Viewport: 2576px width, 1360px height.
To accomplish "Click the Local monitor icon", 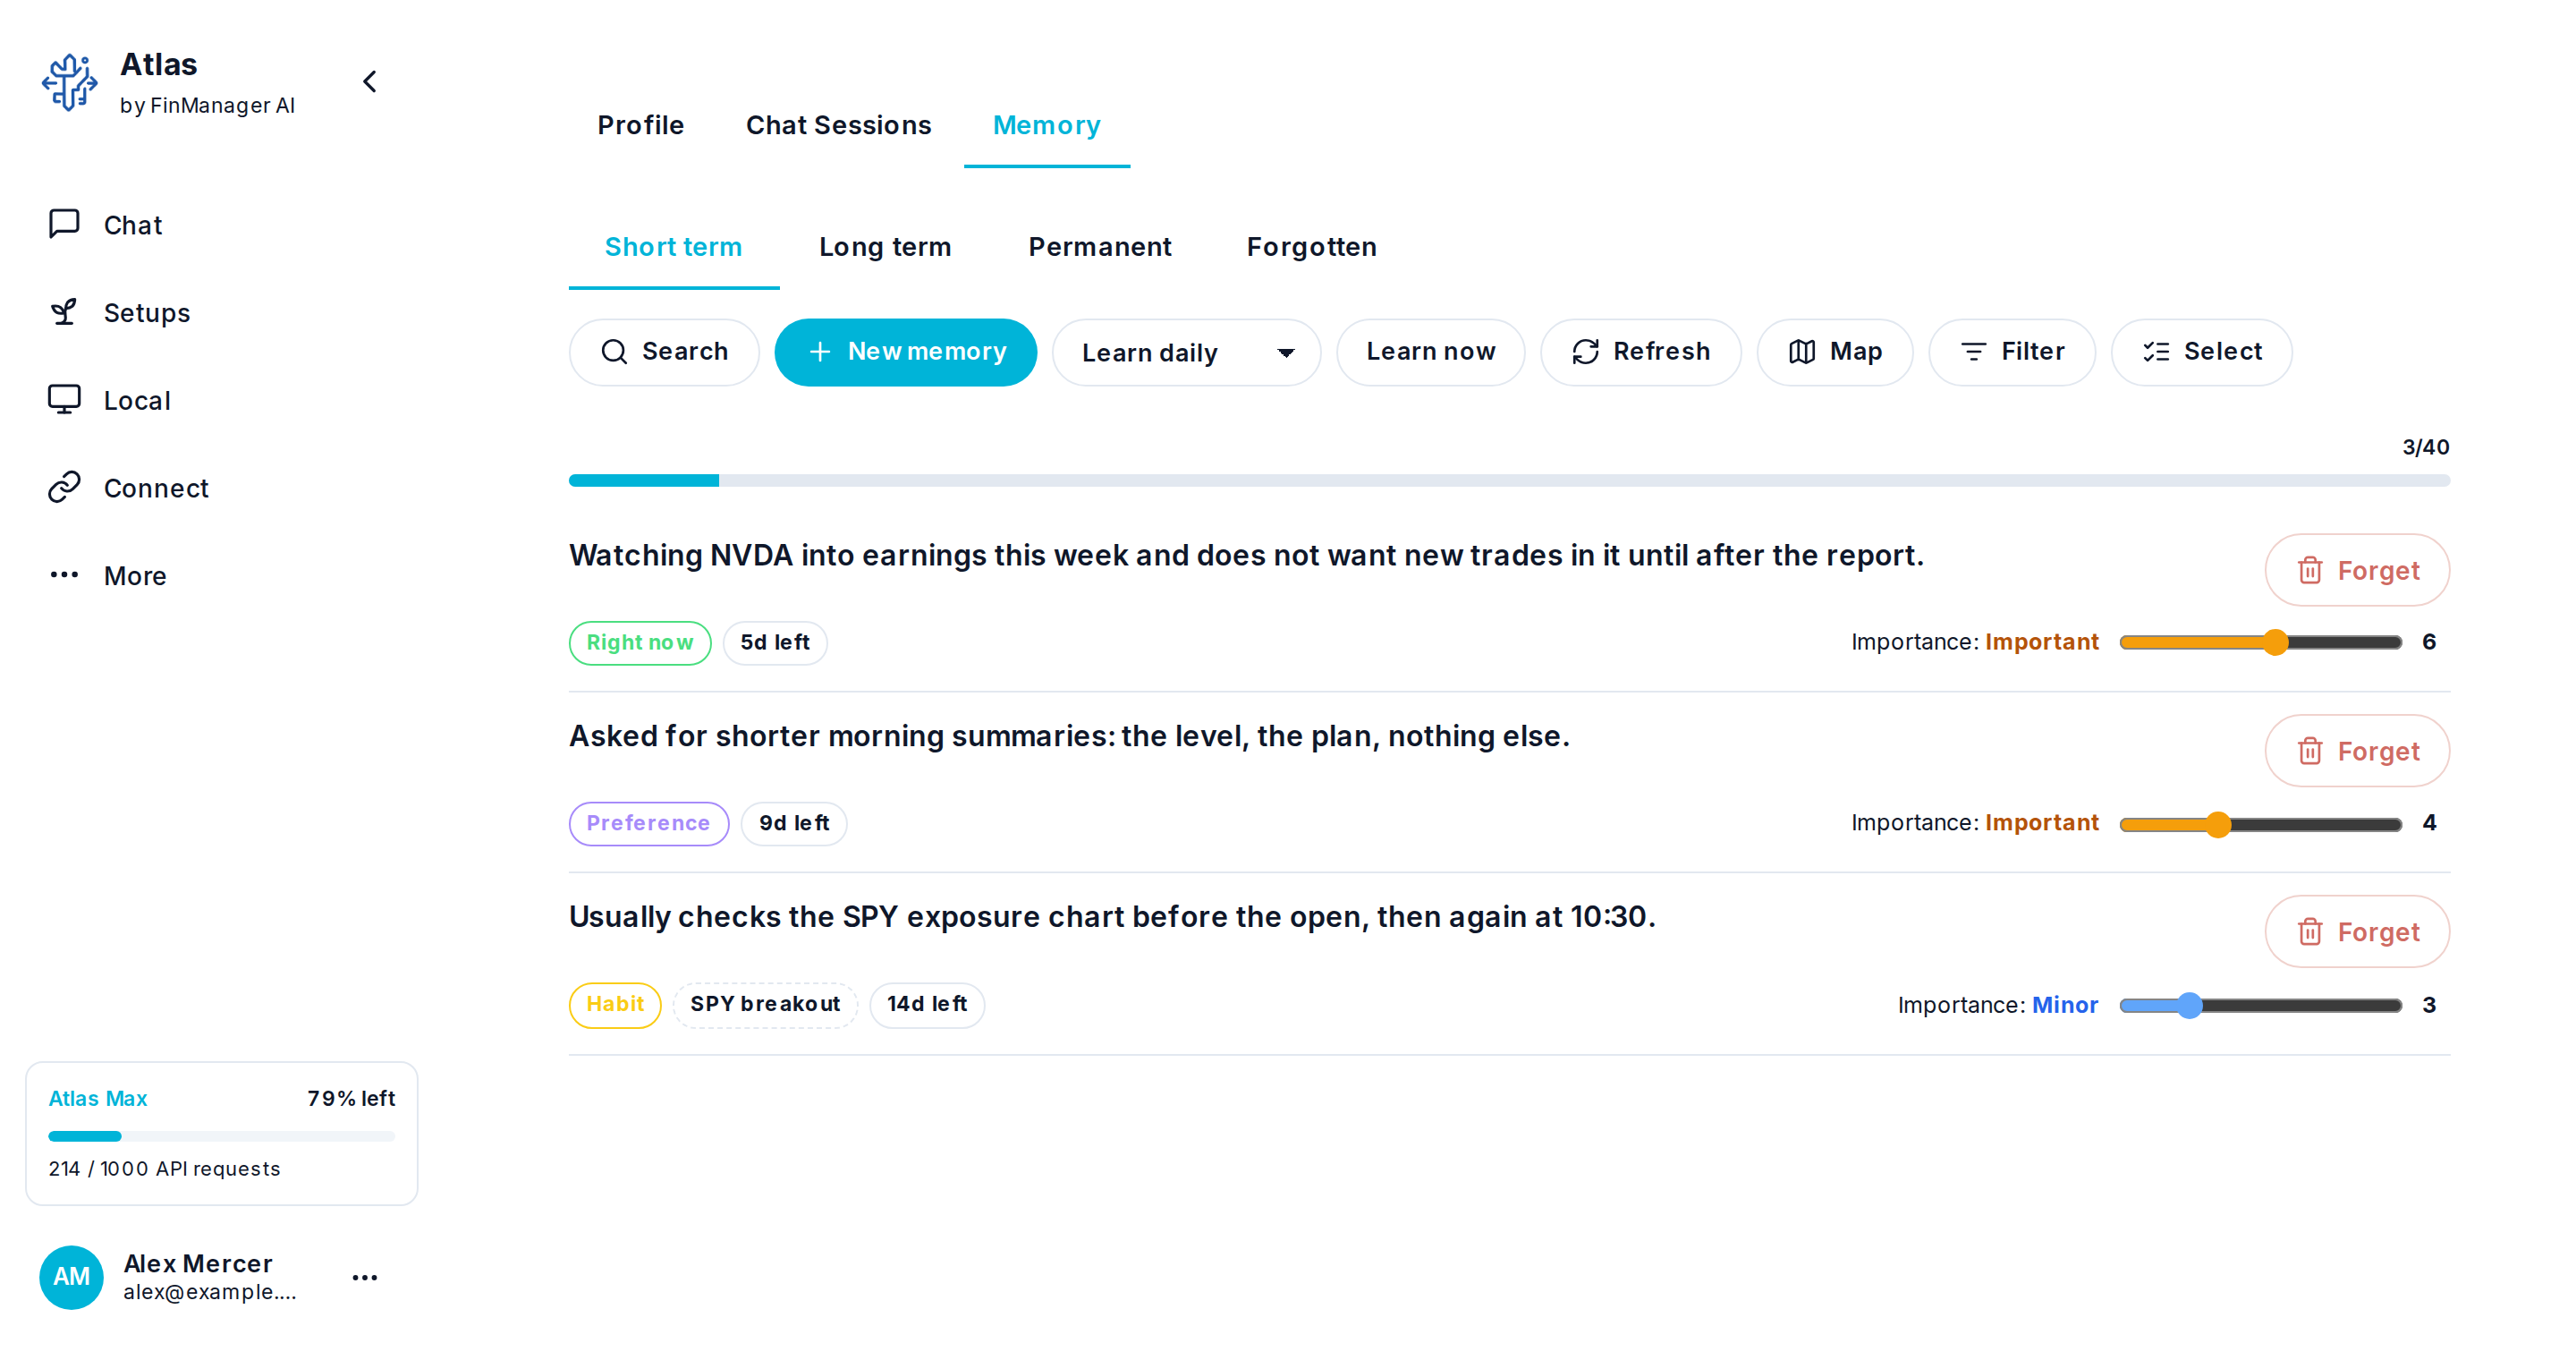I will pos(64,400).
